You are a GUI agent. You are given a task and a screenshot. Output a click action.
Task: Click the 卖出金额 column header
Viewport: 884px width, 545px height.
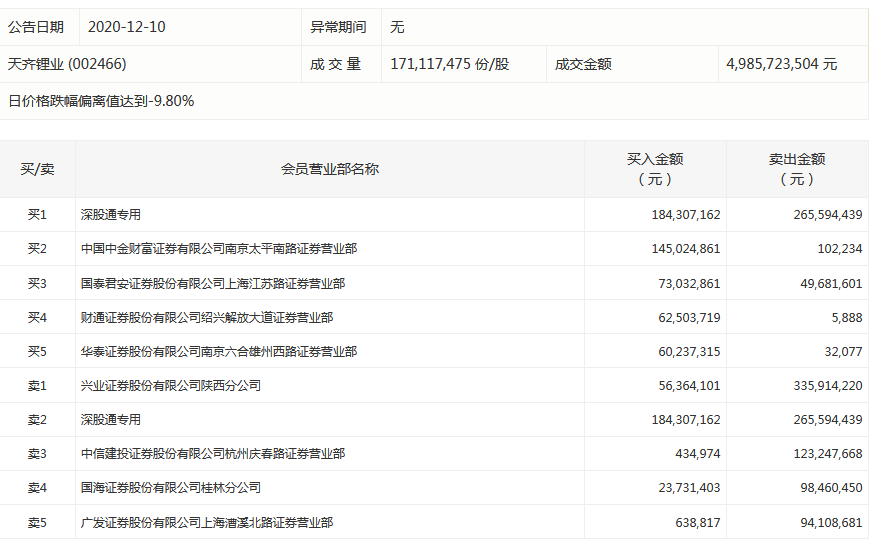coord(797,169)
